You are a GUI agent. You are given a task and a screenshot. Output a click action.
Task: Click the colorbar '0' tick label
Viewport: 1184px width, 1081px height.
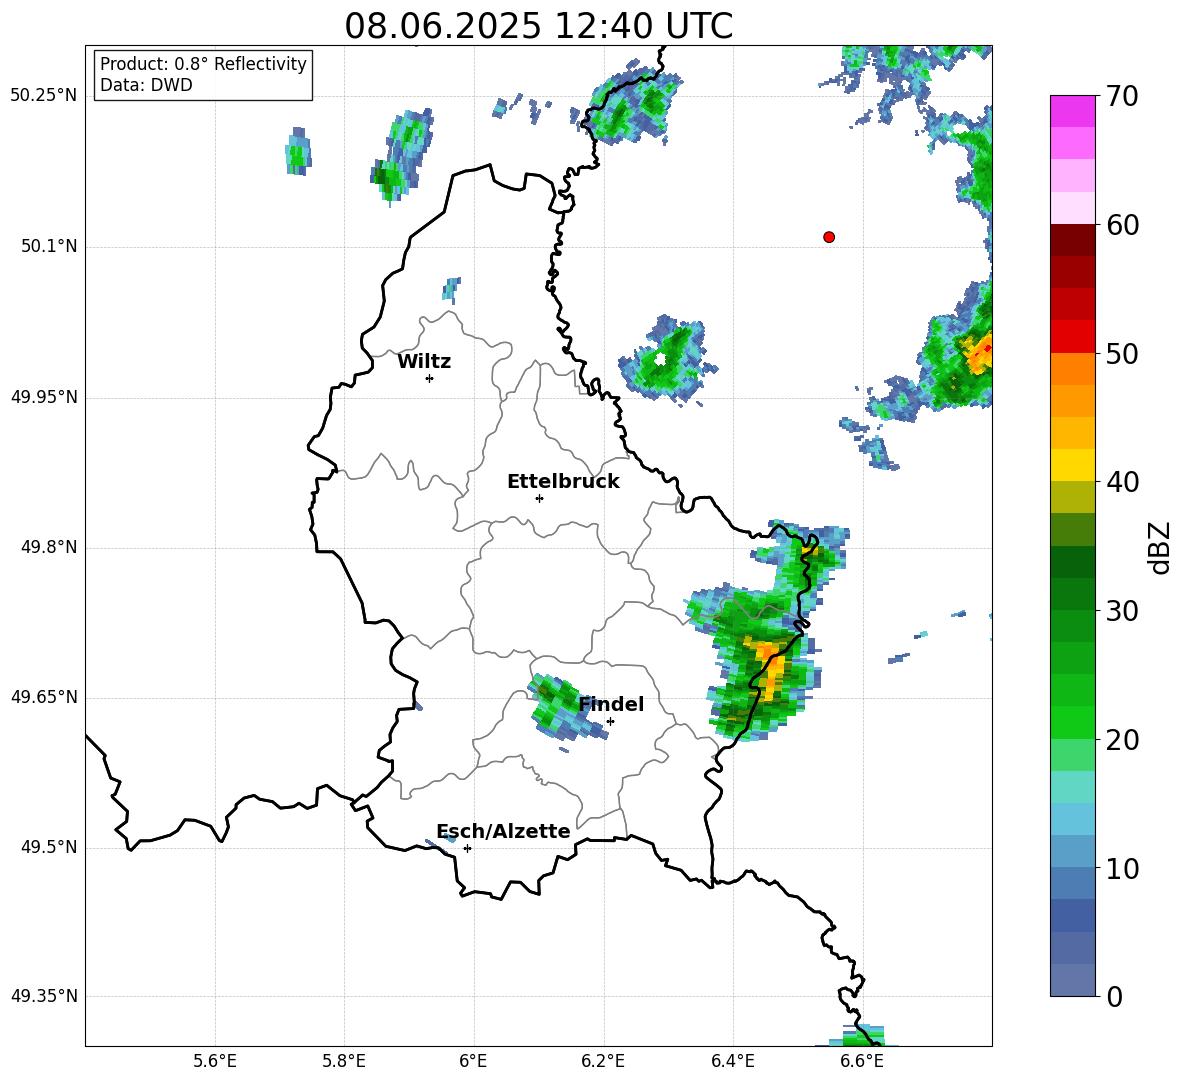point(1114,996)
